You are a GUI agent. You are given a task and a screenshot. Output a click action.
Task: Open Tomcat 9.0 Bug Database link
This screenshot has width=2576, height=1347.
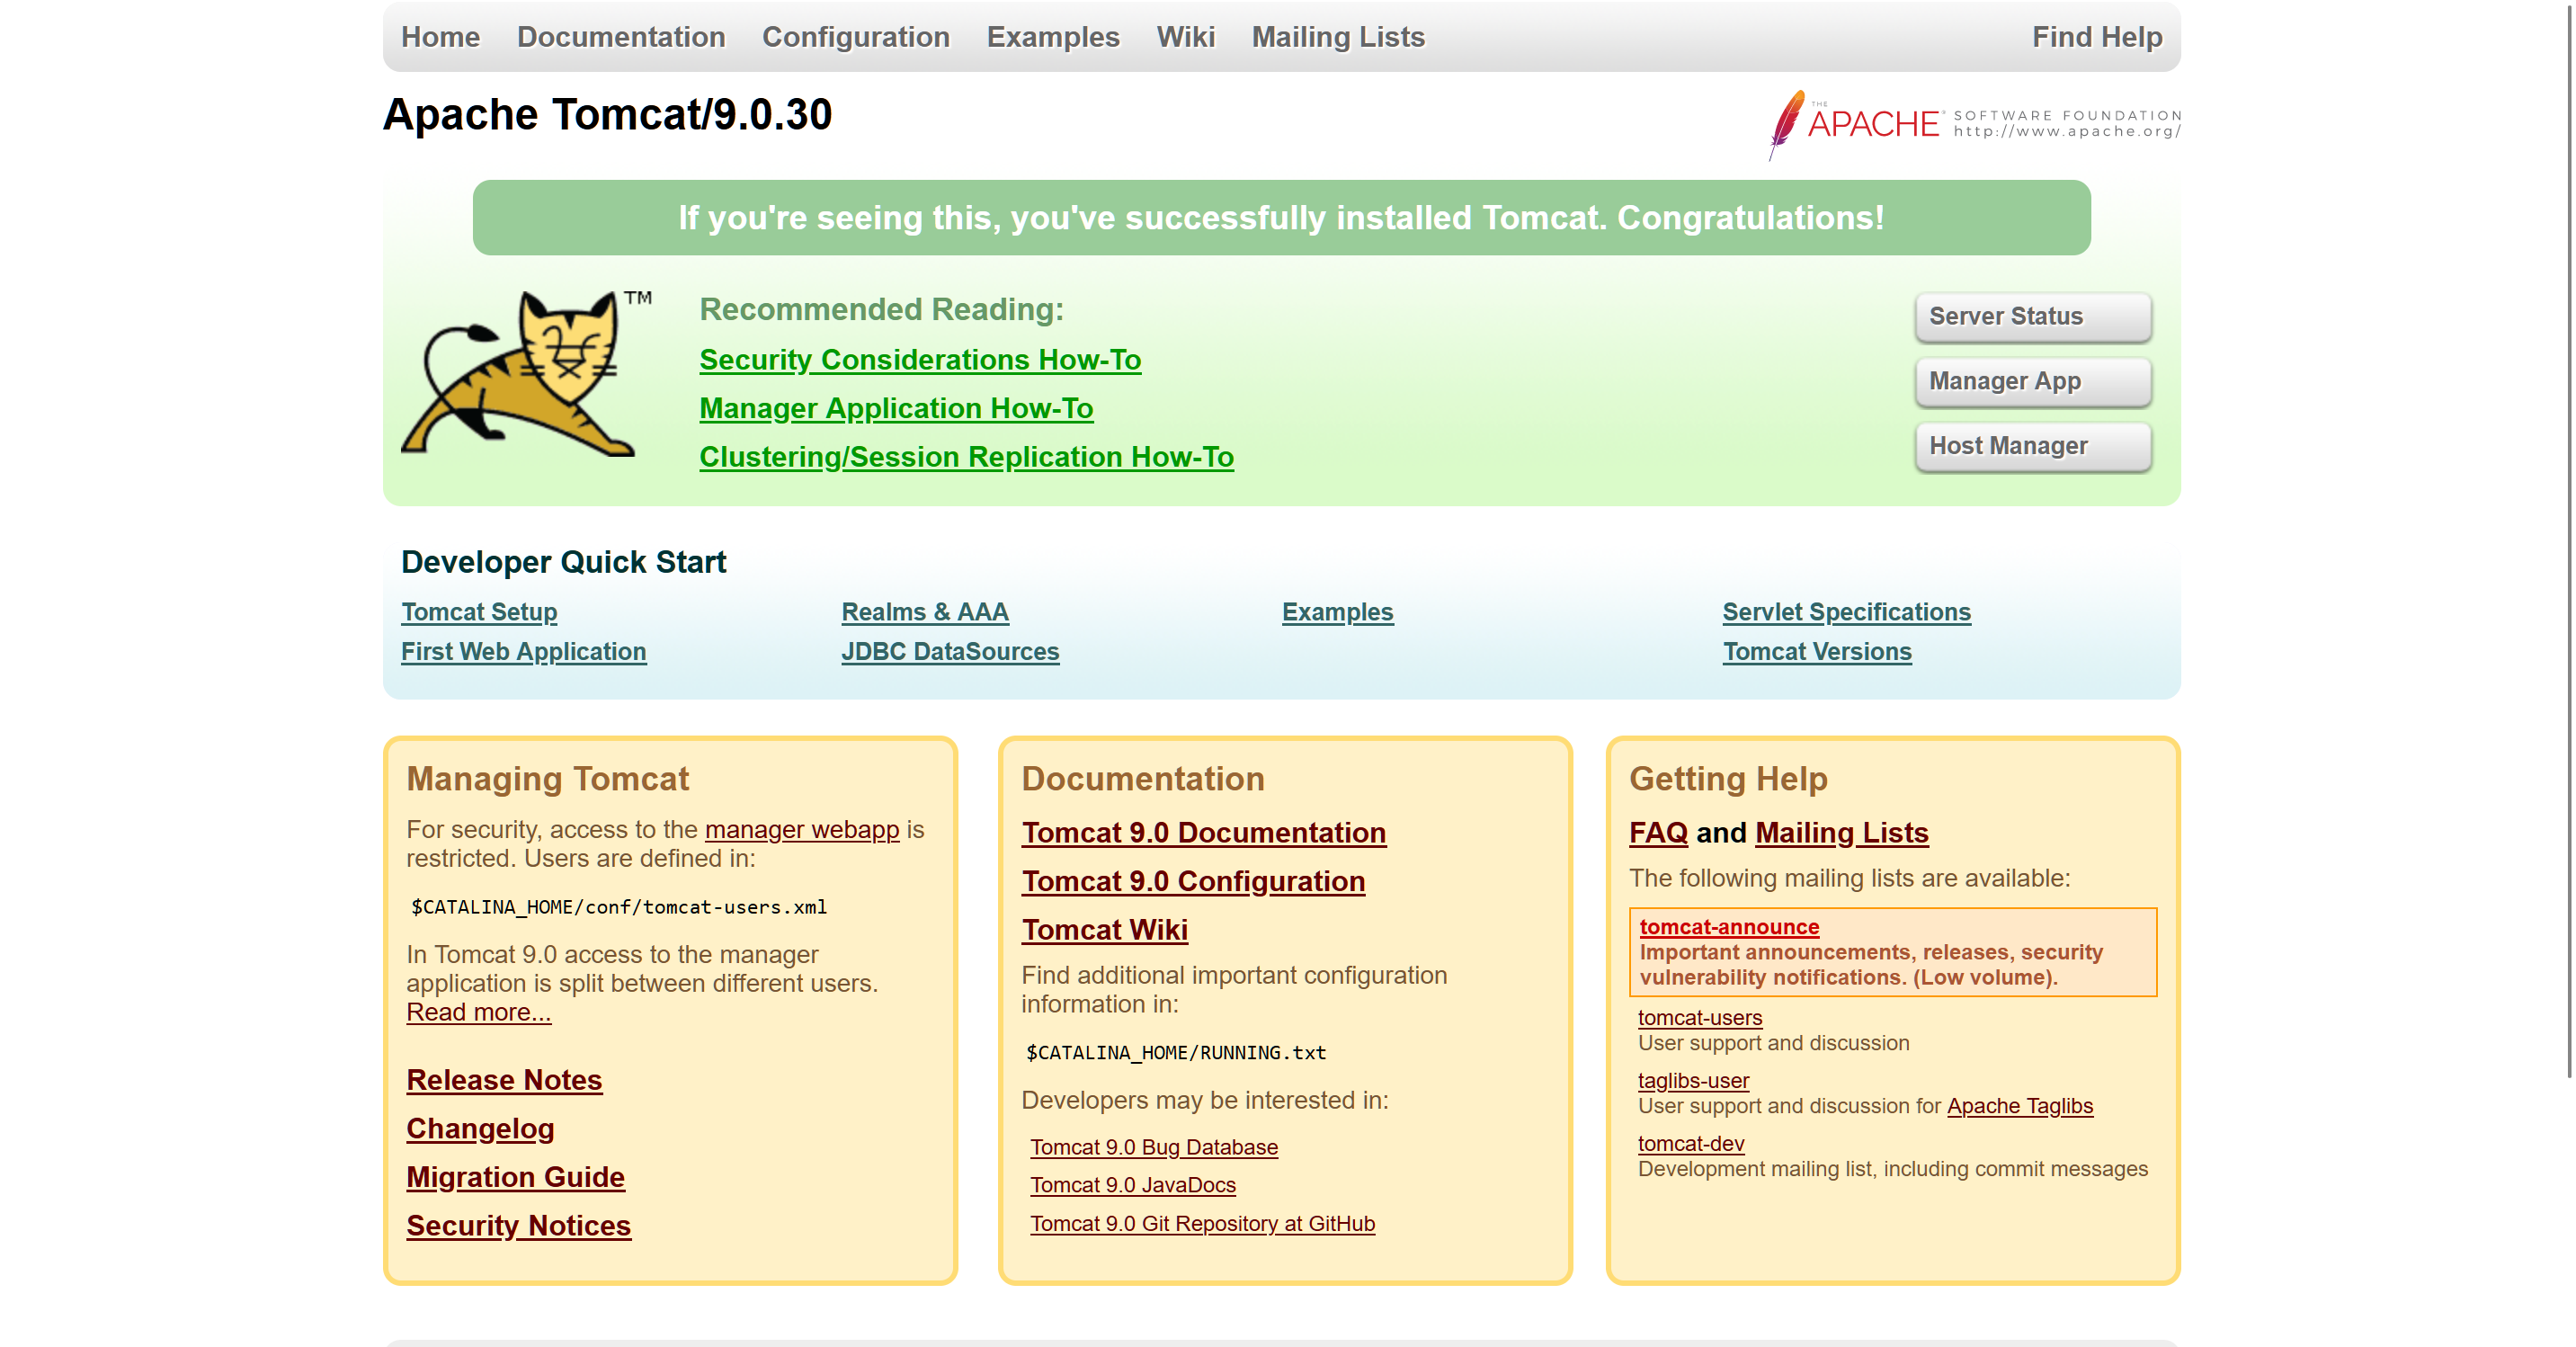[1154, 1147]
